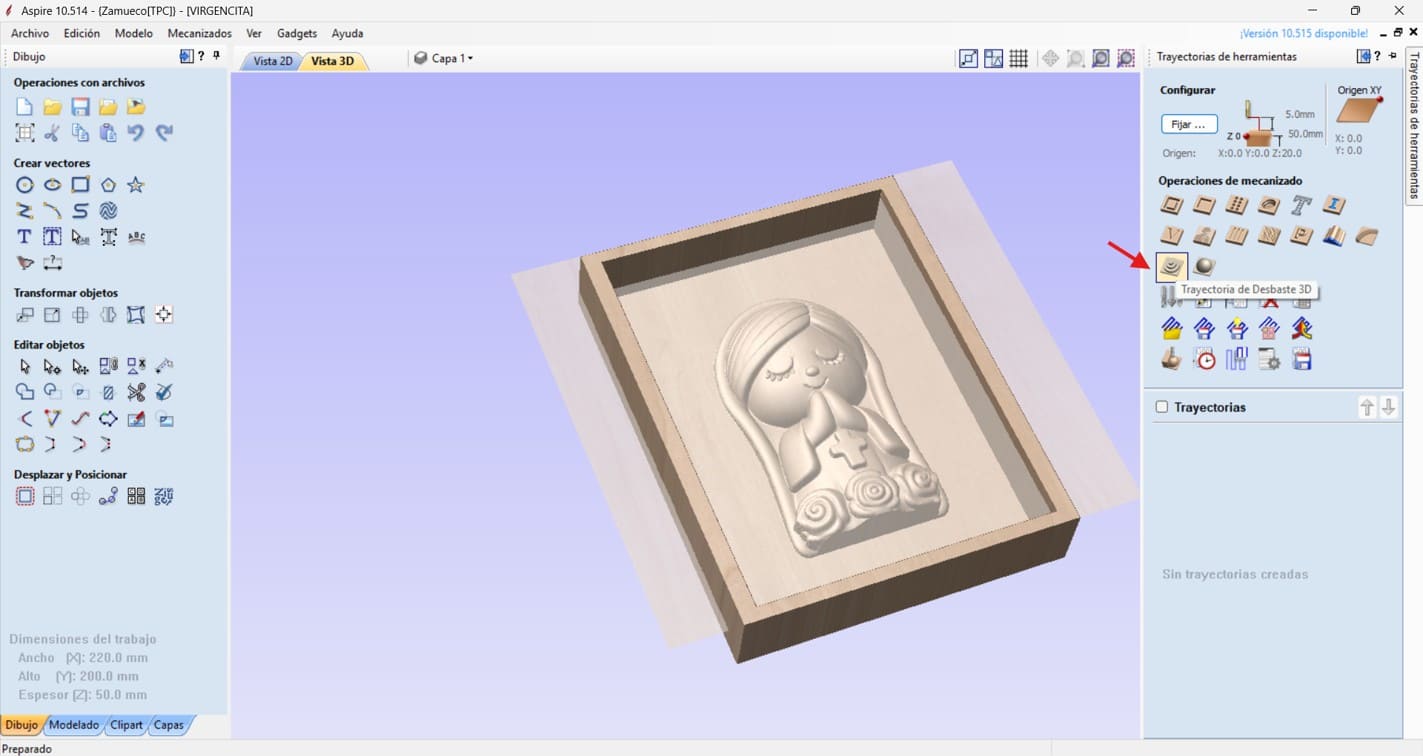Image resolution: width=1423 pixels, height=756 pixels.
Task: Click the save toolpaths floppy icon
Action: tap(1301, 359)
